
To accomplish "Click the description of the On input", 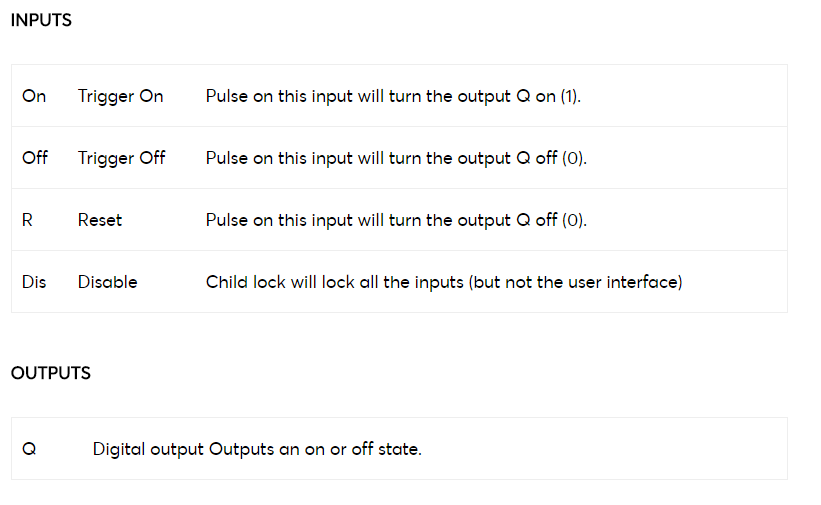I will coord(393,96).
